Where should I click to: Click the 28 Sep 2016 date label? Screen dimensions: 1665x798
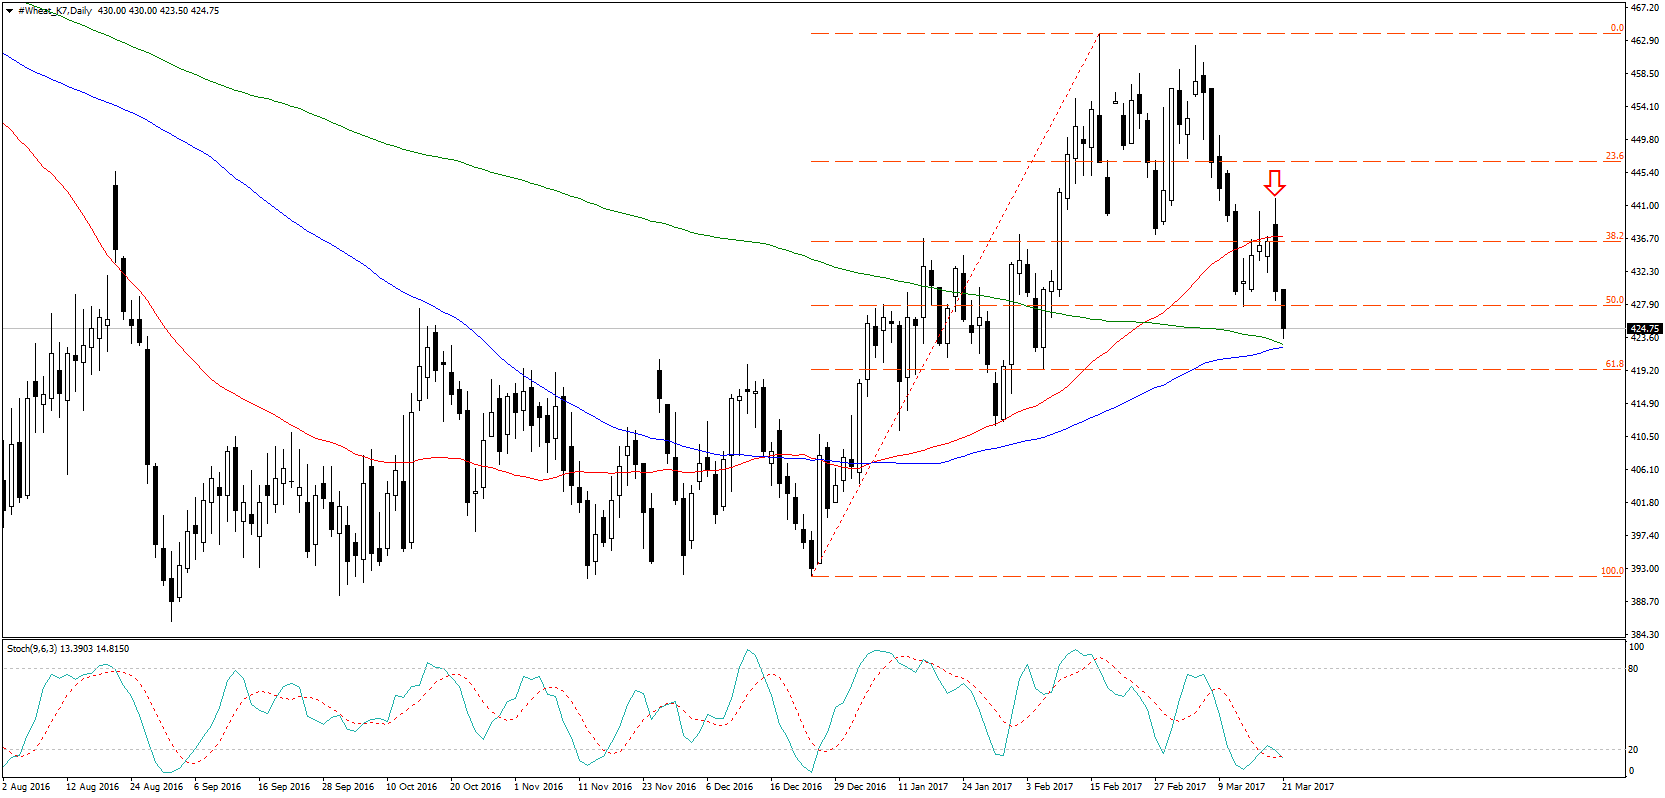(348, 787)
